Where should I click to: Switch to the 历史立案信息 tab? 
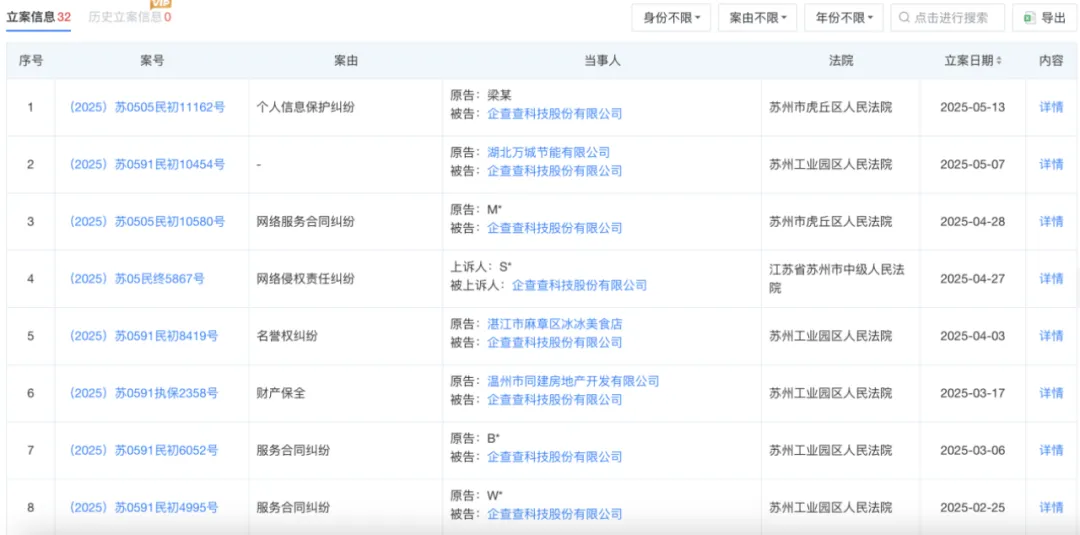click(130, 17)
